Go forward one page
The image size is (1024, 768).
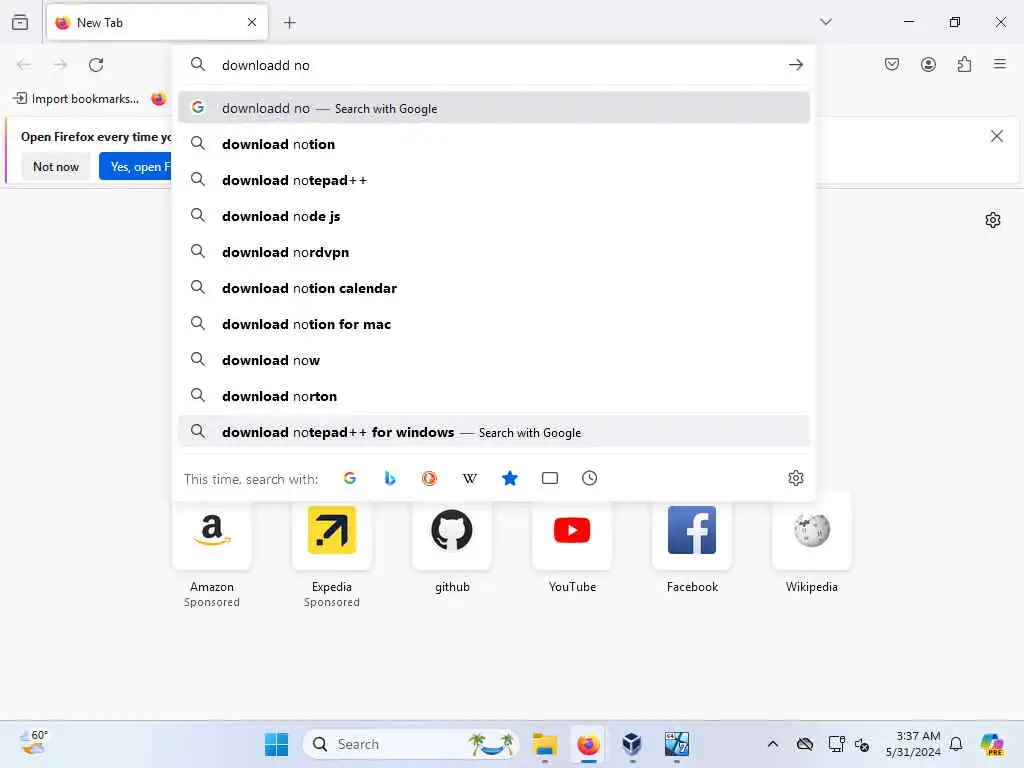60,65
